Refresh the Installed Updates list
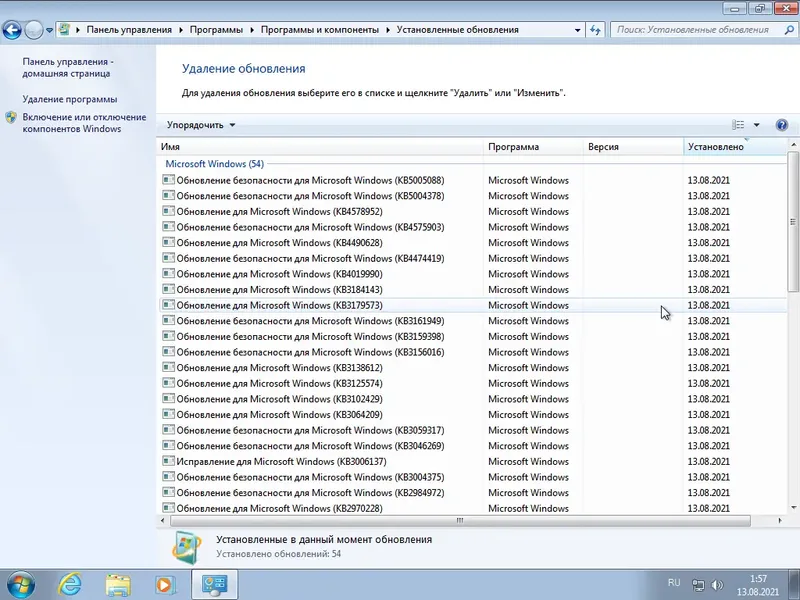Image resolution: width=800 pixels, height=600 pixels. [595, 30]
